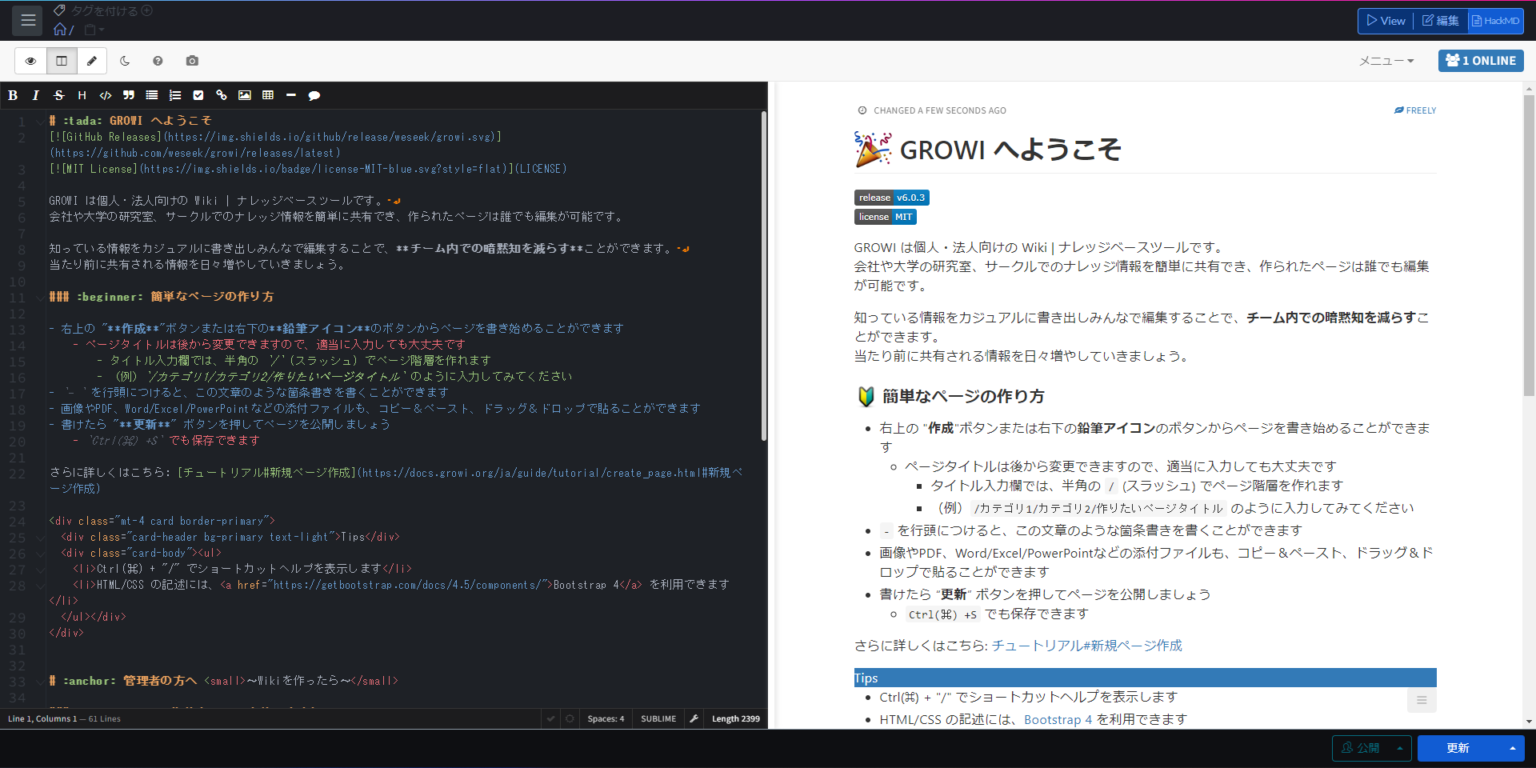Open the メニュー dropdown
The height and width of the screenshot is (768, 1536).
1386,60
